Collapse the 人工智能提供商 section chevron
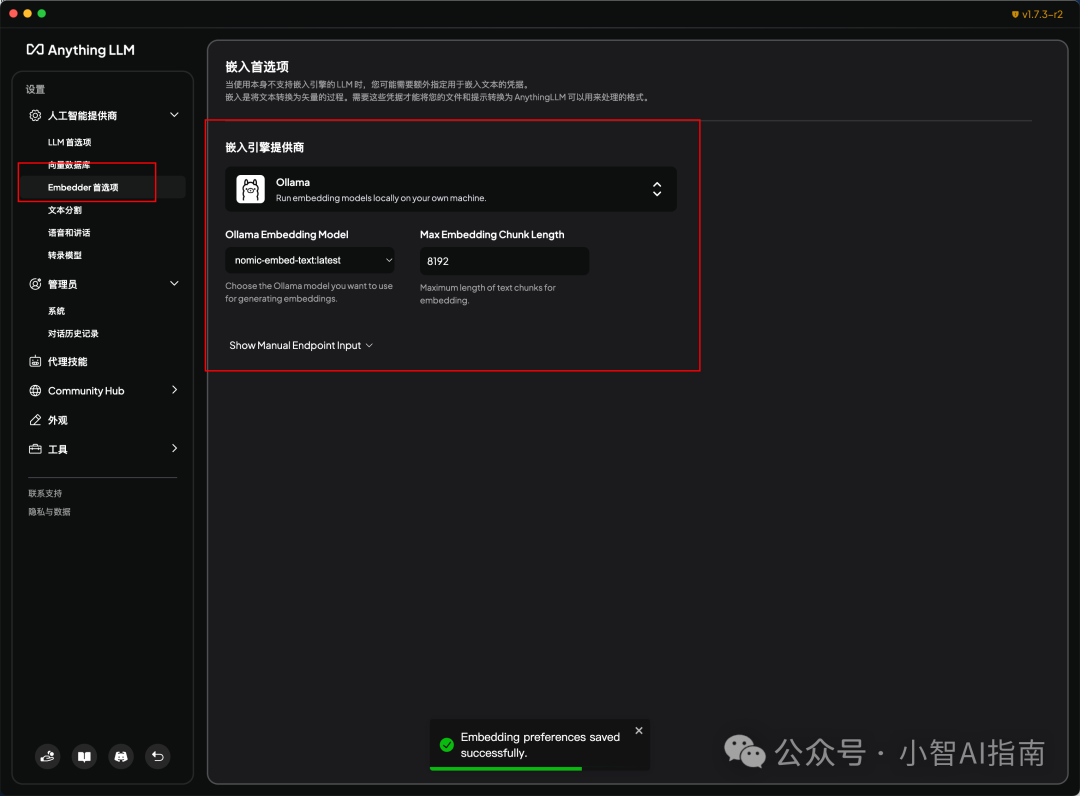This screenshot has height=796, width=1080. 174,116
